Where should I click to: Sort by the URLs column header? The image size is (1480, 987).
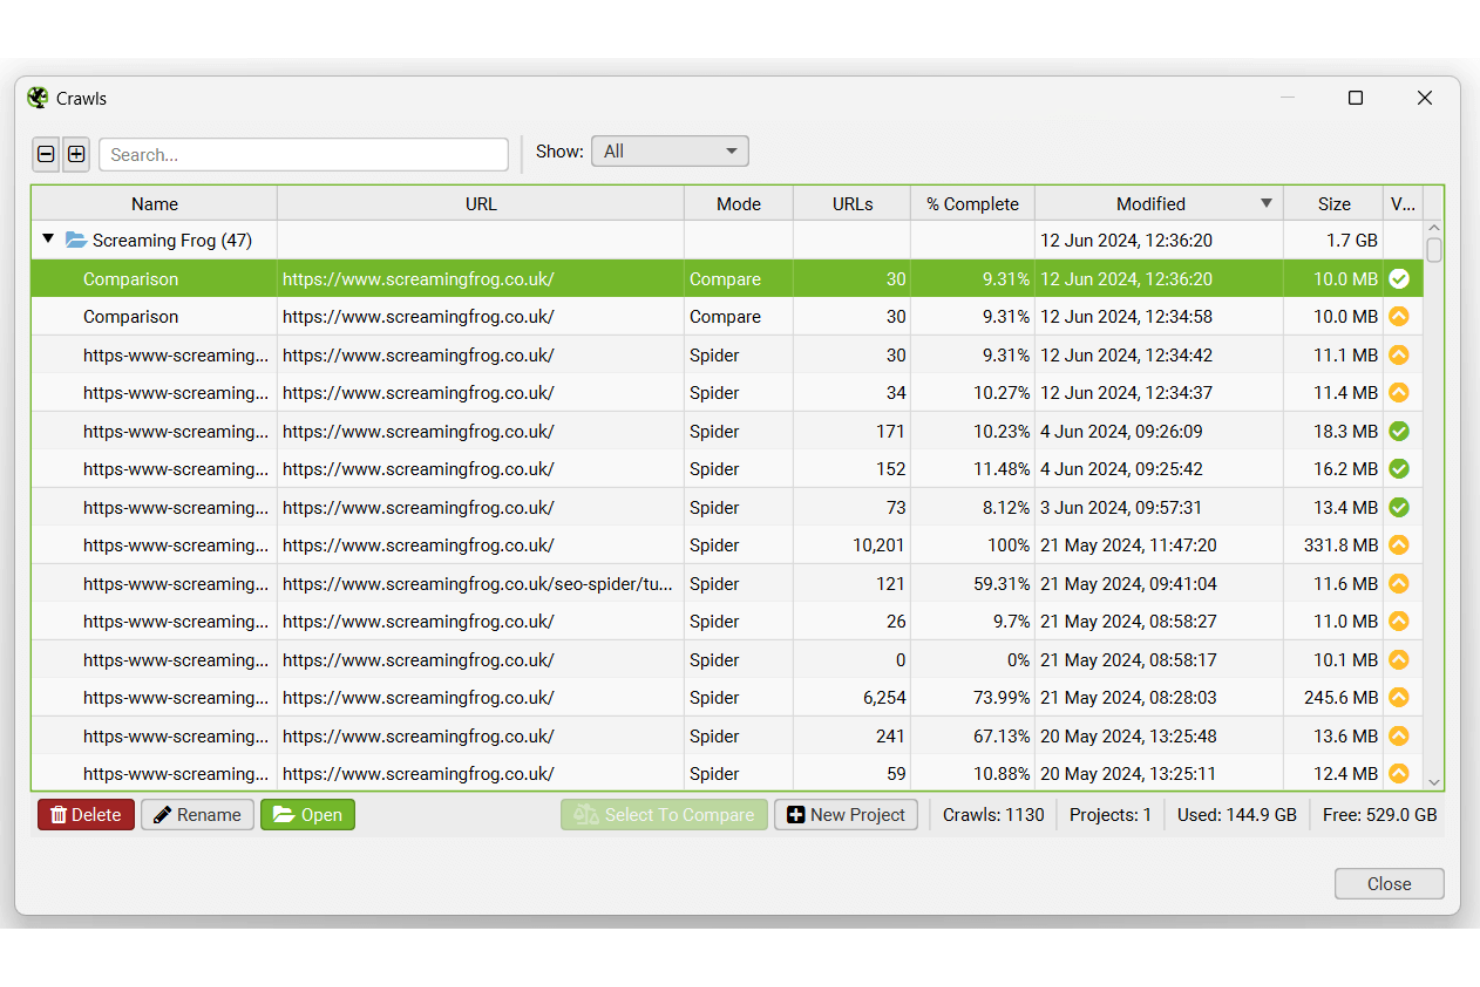pos(852,204)
